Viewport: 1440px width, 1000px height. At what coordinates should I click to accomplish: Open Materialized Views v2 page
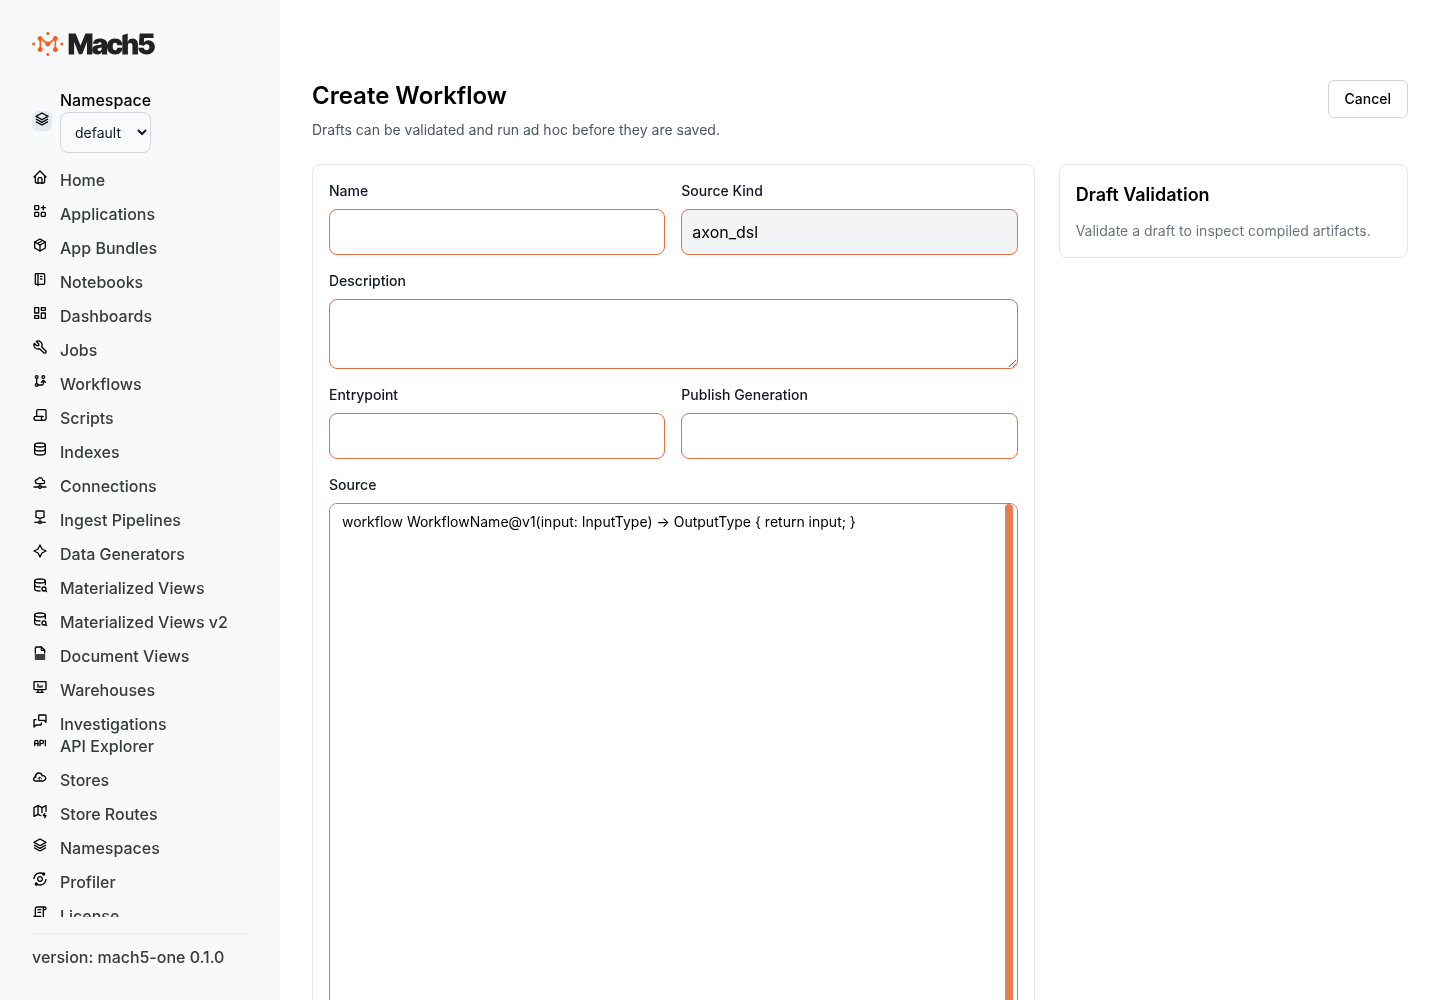(x=143, y=622)
